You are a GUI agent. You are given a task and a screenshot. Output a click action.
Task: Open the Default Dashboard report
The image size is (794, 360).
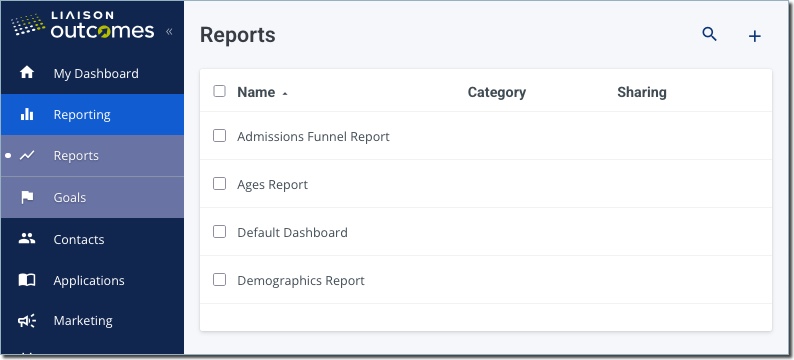(292, 232)
